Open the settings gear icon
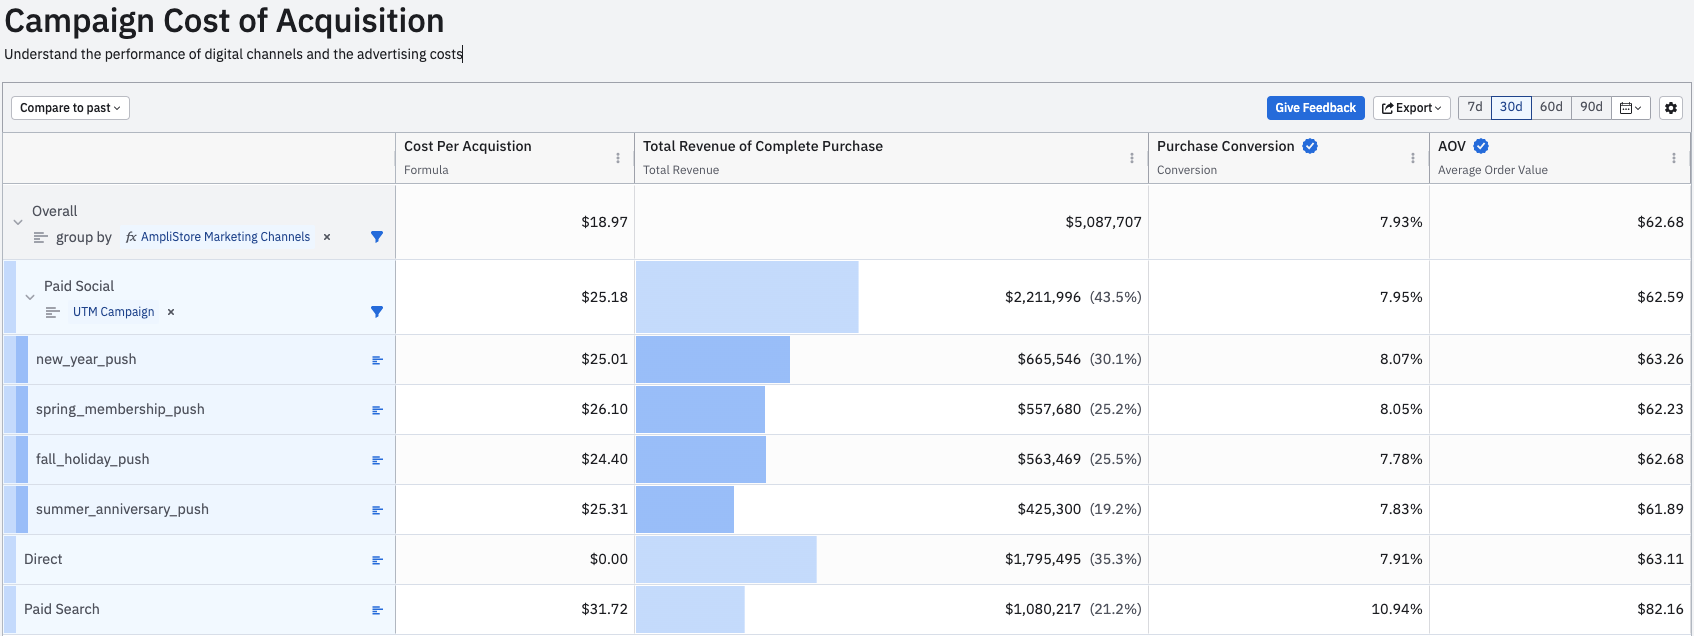 tap(1671, 108)
